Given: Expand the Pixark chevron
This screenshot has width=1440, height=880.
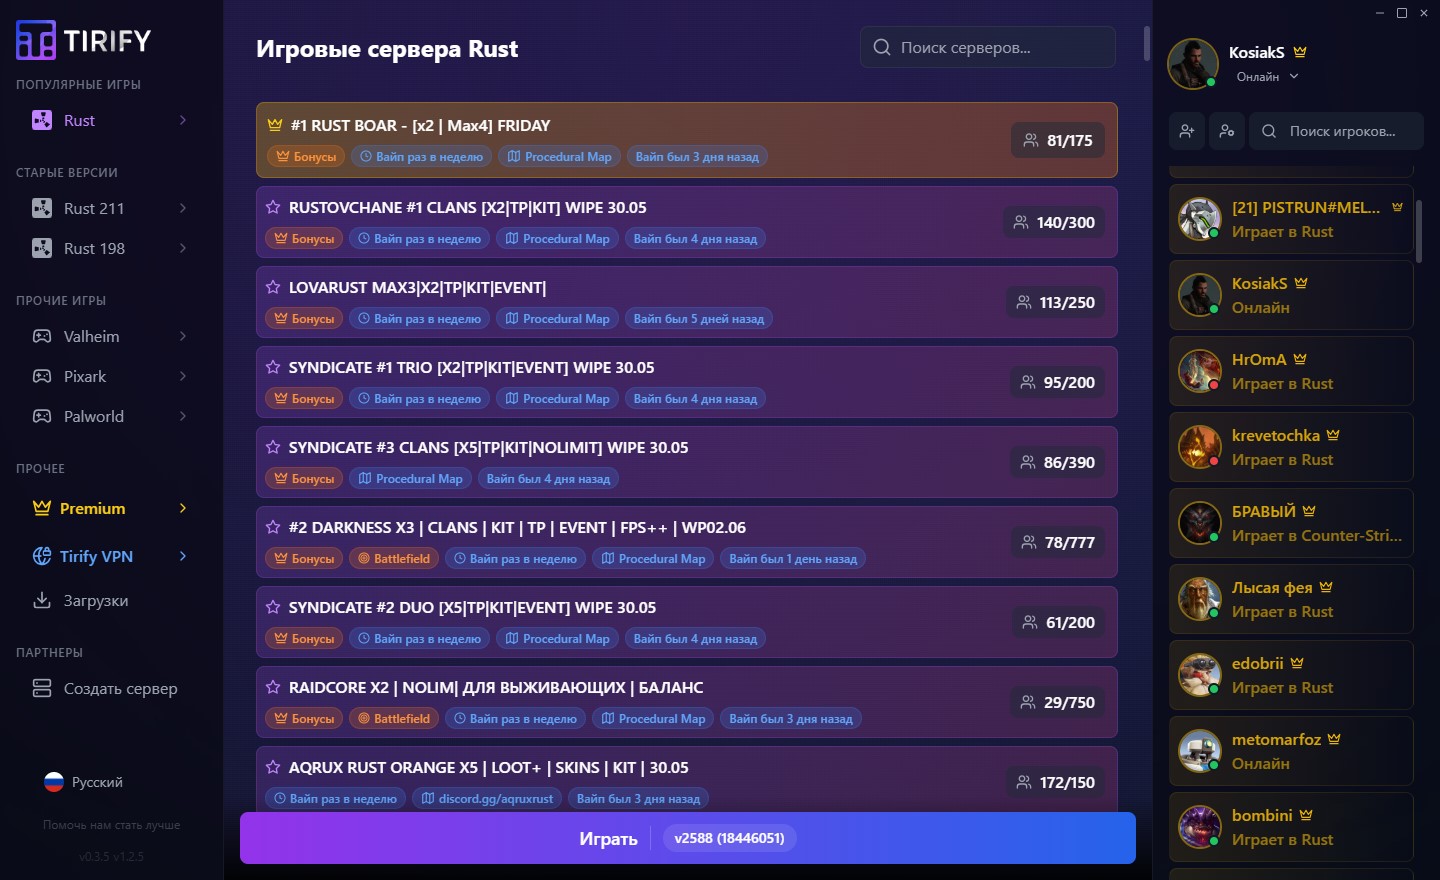Looking at the screenshot, I should tap(183, 376).
